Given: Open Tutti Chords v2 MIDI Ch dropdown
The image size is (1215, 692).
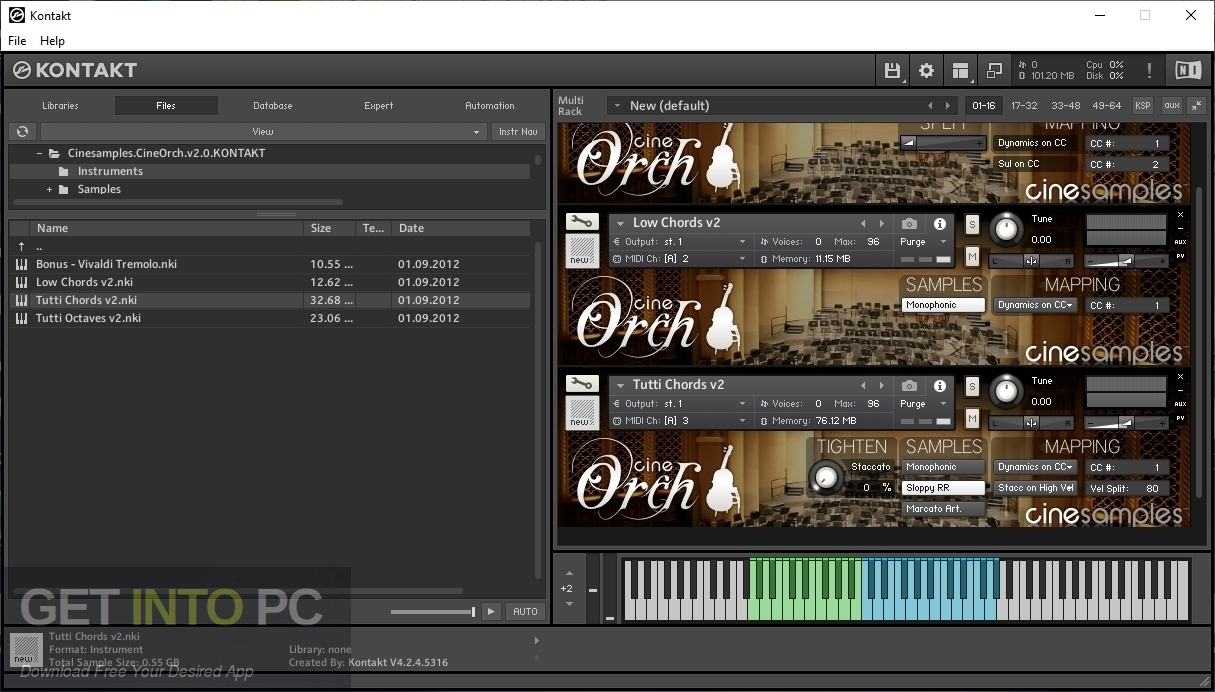Looking at the screenshot, I should [679, 421].
